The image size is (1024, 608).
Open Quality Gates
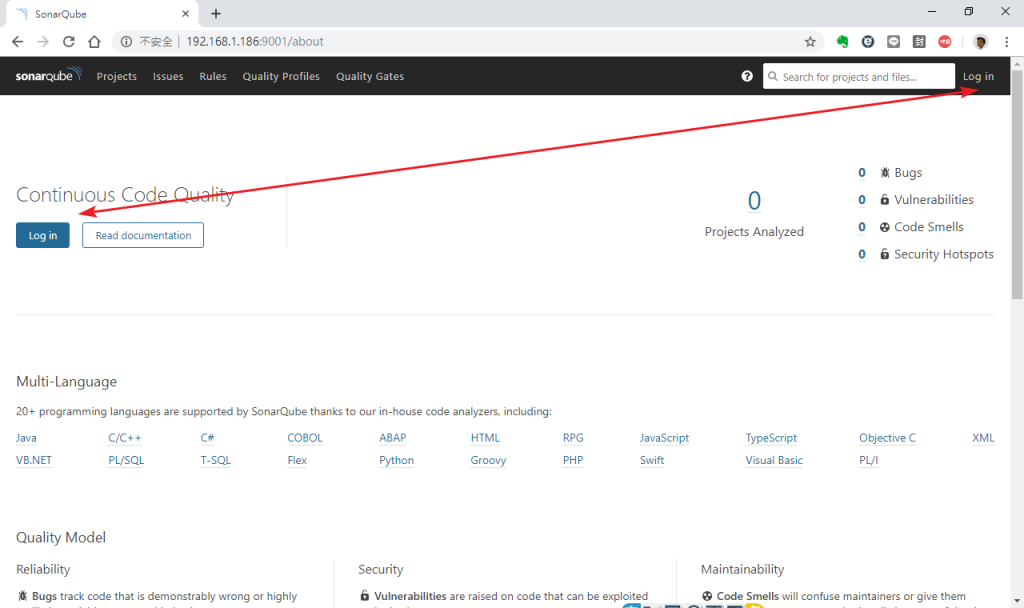pos(370,76)
